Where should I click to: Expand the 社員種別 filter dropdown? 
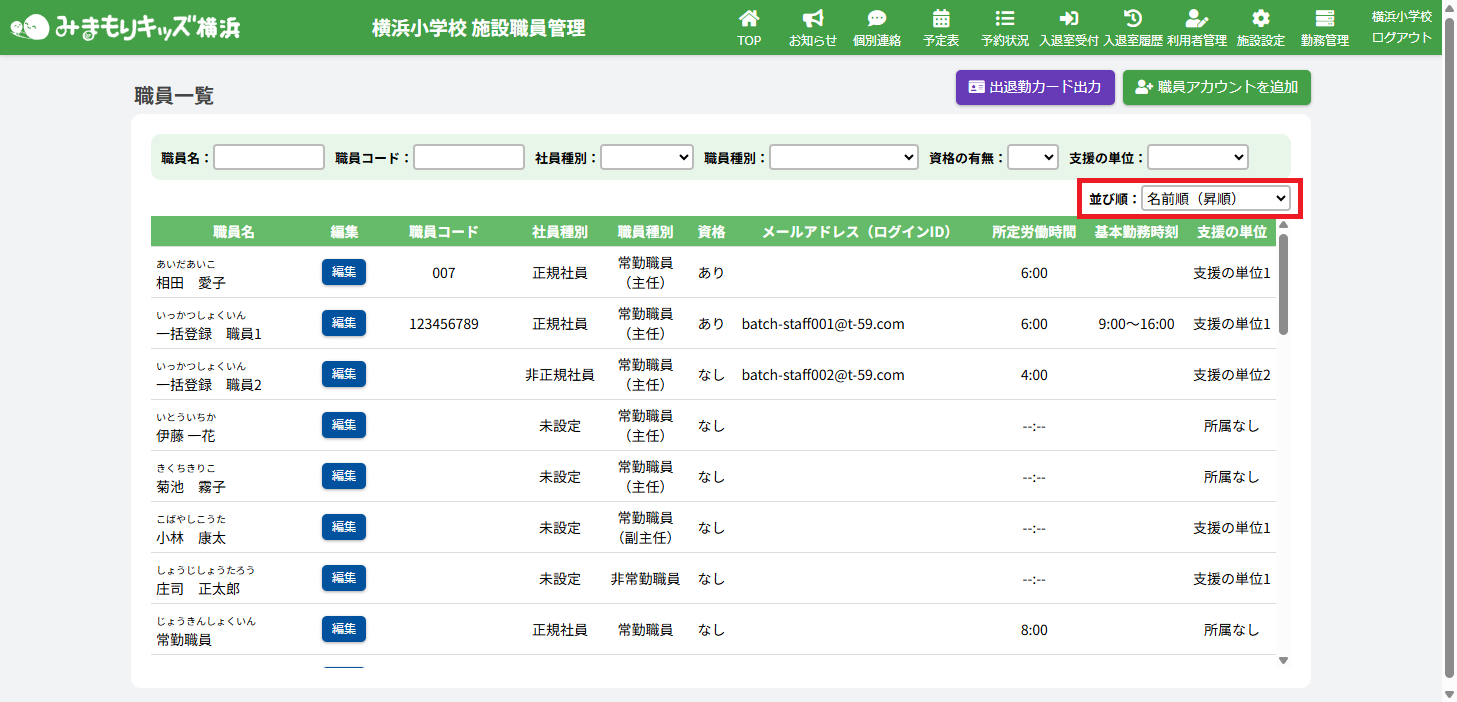pyautogui.click(x=646, y=157)
